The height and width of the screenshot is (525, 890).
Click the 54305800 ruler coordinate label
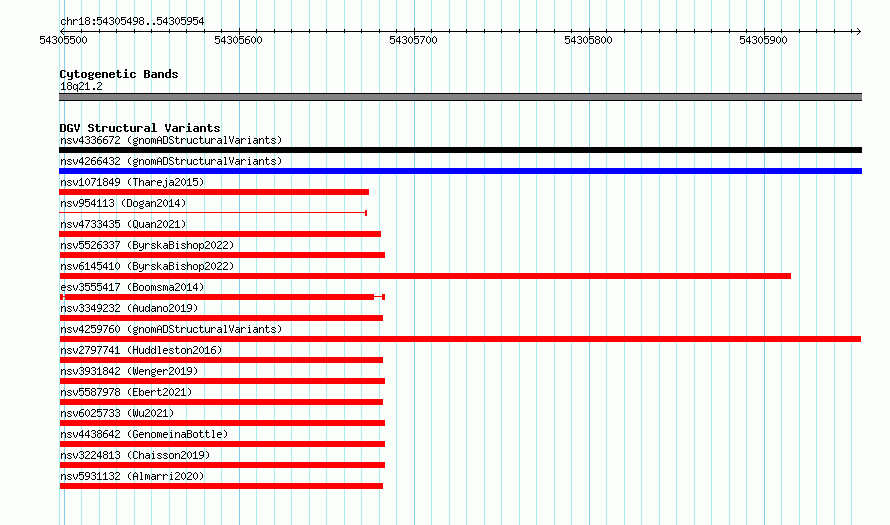tap(588, 40)
